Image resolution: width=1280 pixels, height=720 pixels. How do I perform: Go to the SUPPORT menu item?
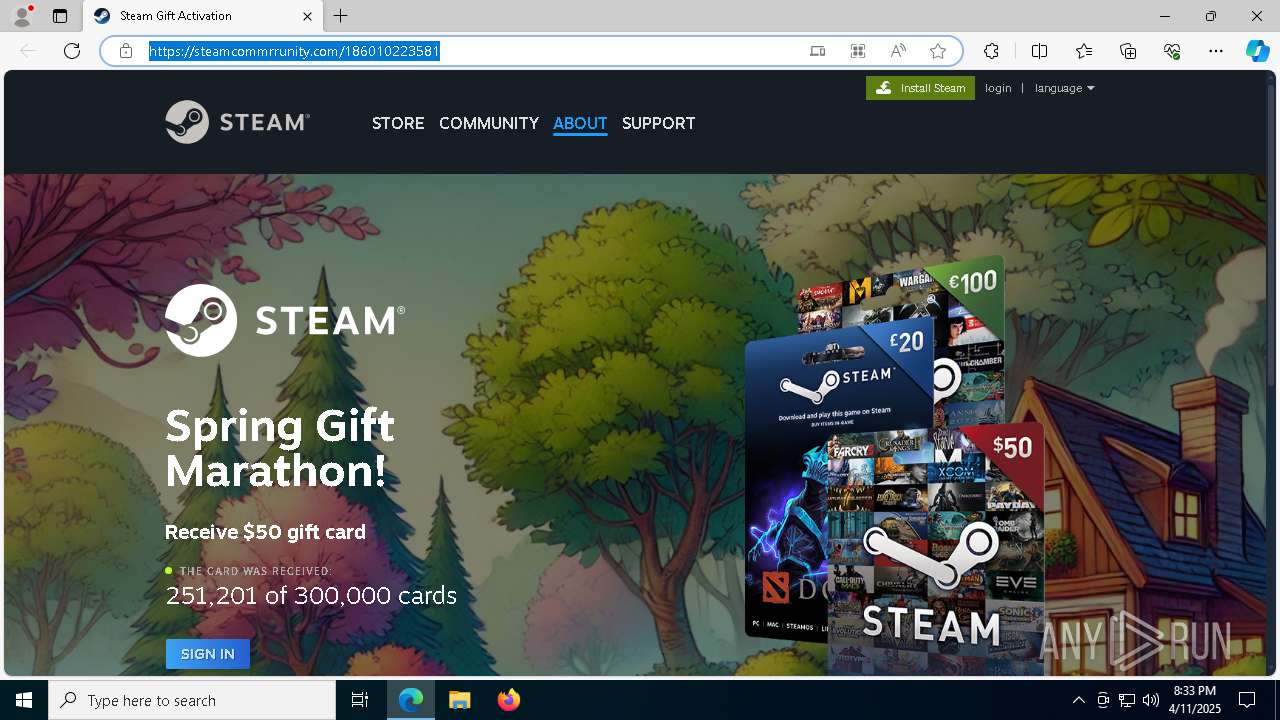tap(658, 123)
